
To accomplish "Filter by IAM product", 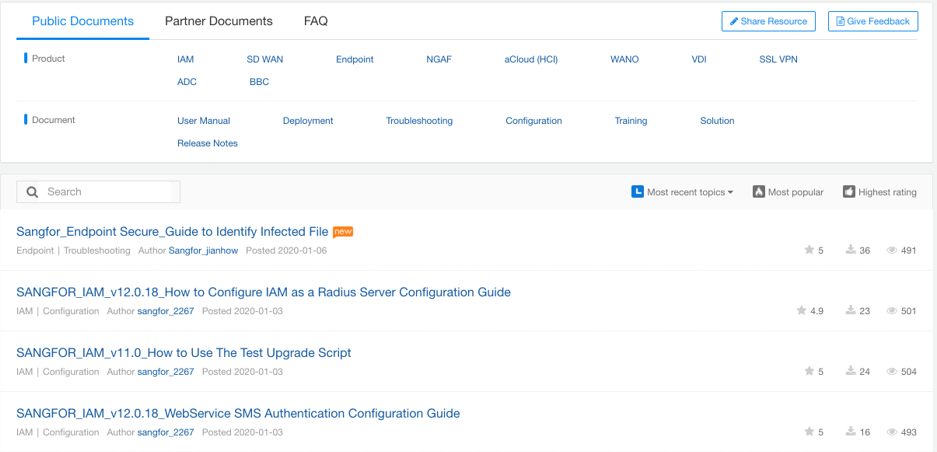I will 185,60.
